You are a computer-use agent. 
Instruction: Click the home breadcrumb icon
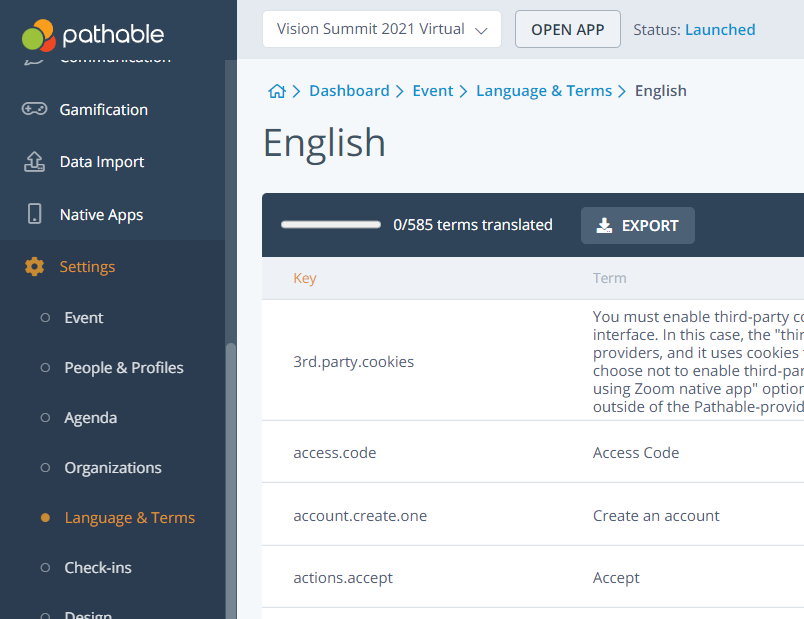click(x=277, y=91)
